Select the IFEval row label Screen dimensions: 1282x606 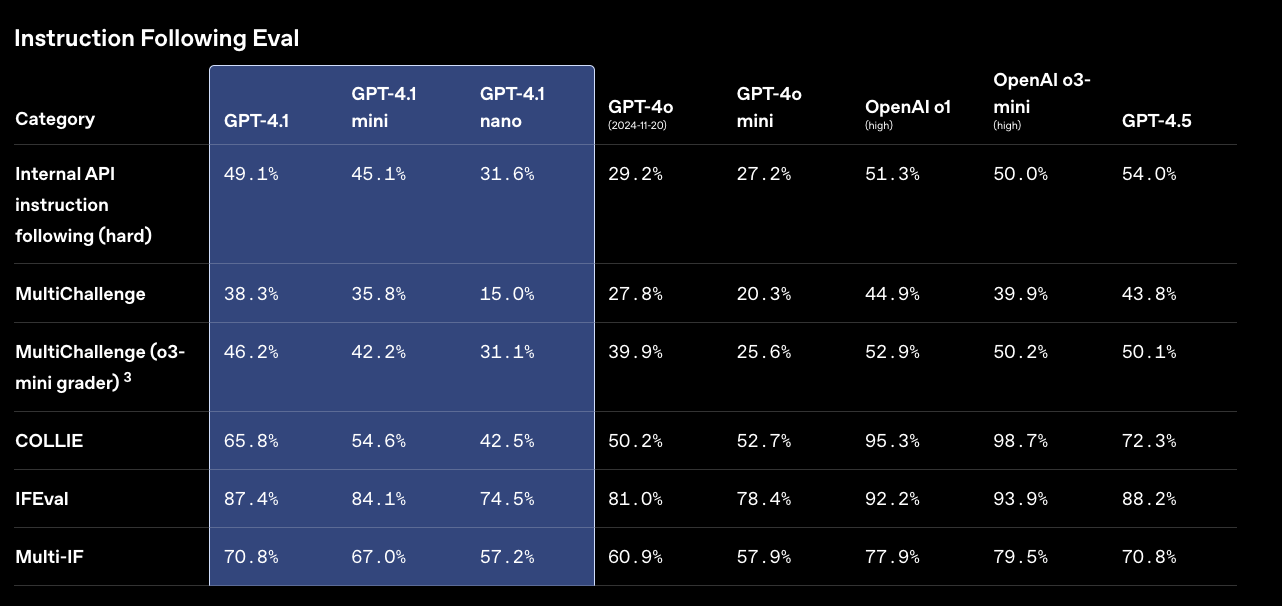42,499
